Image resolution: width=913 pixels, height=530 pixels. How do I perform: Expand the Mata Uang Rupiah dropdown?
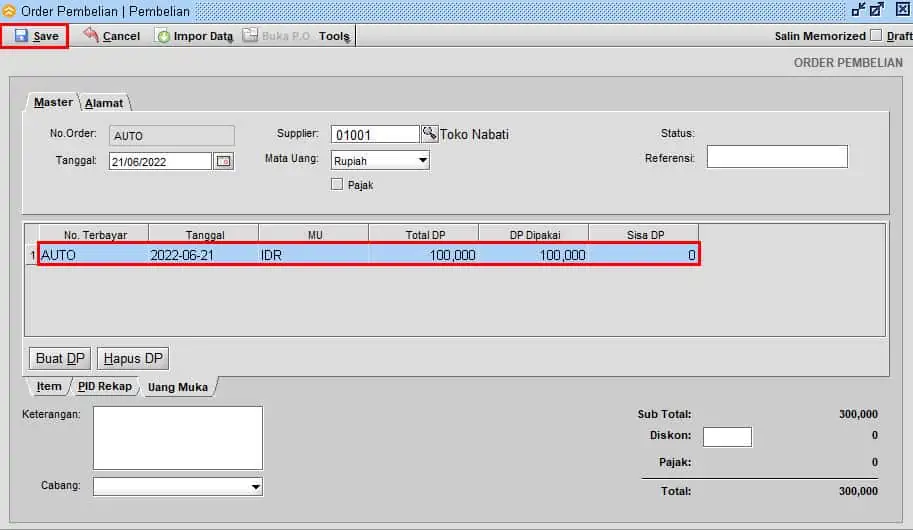(423, 160)
